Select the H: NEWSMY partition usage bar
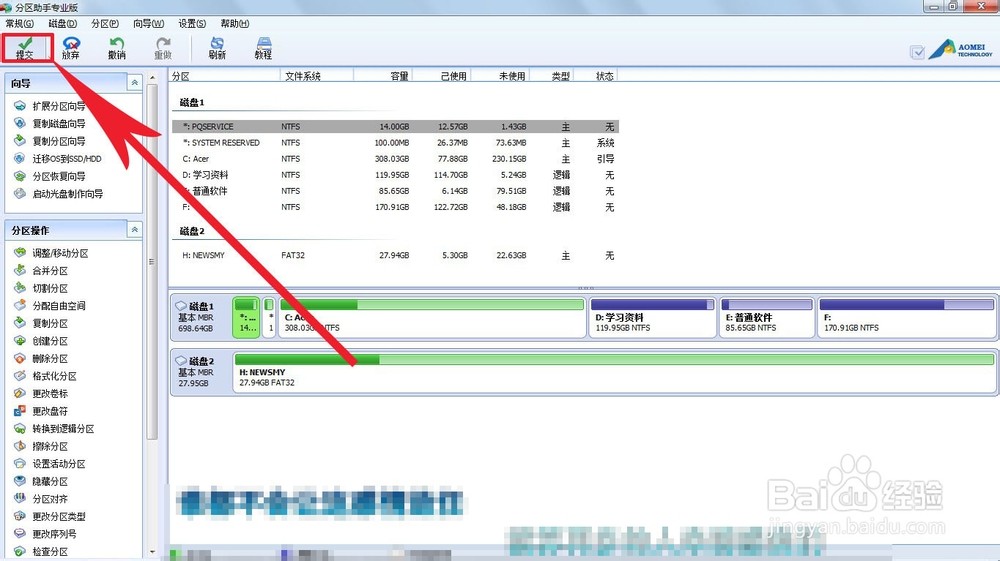 click(614, 369)
